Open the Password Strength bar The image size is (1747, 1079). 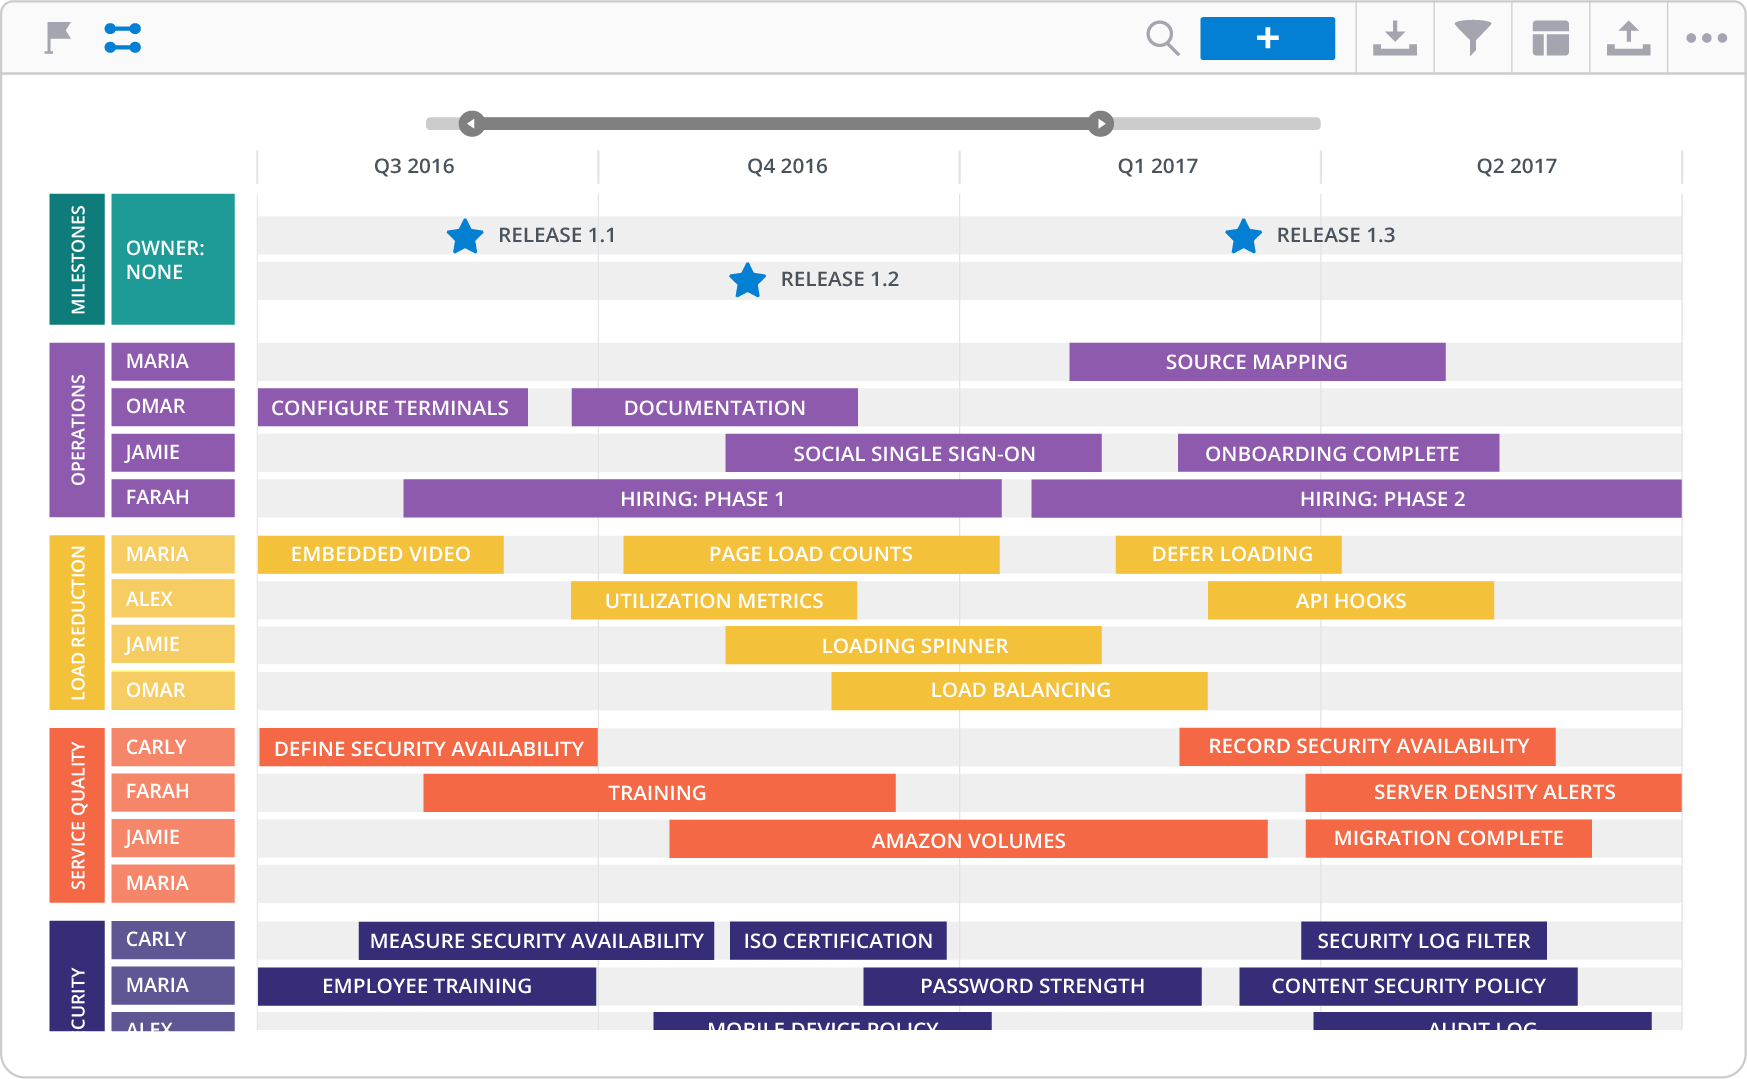tap(1032, 986)
